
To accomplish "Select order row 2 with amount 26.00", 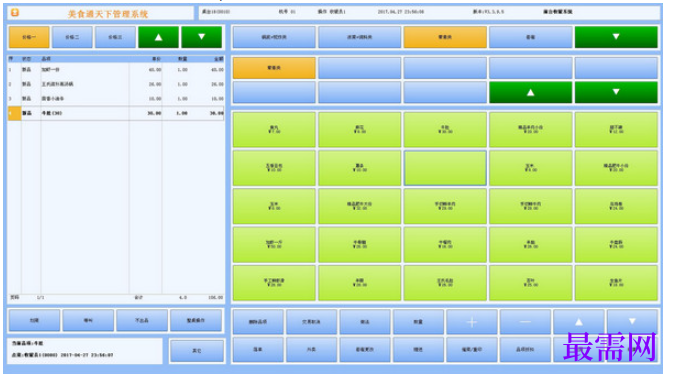I will click(x=116, y=84).
